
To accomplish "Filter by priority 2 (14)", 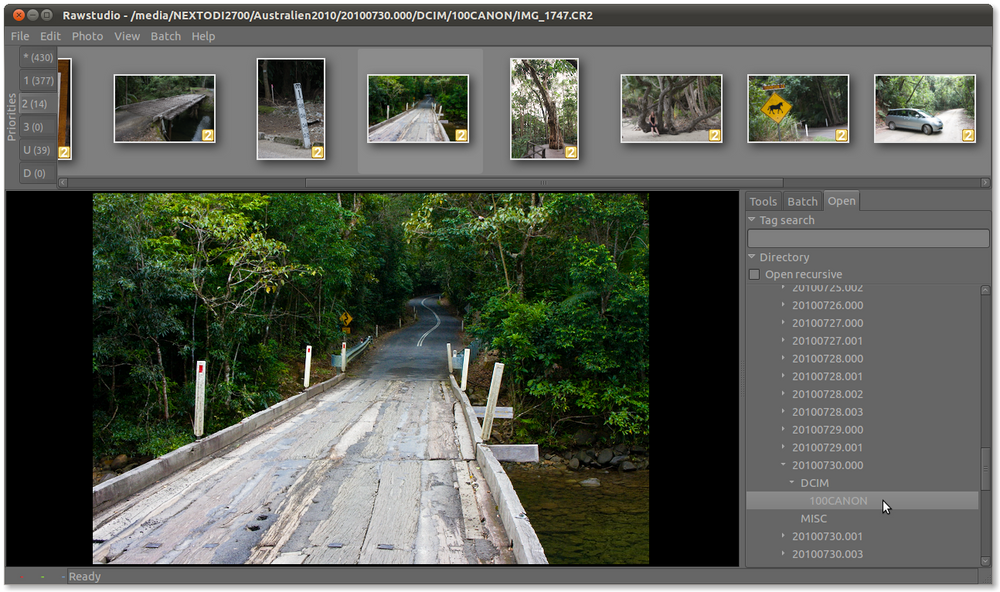I will (36, 103).
